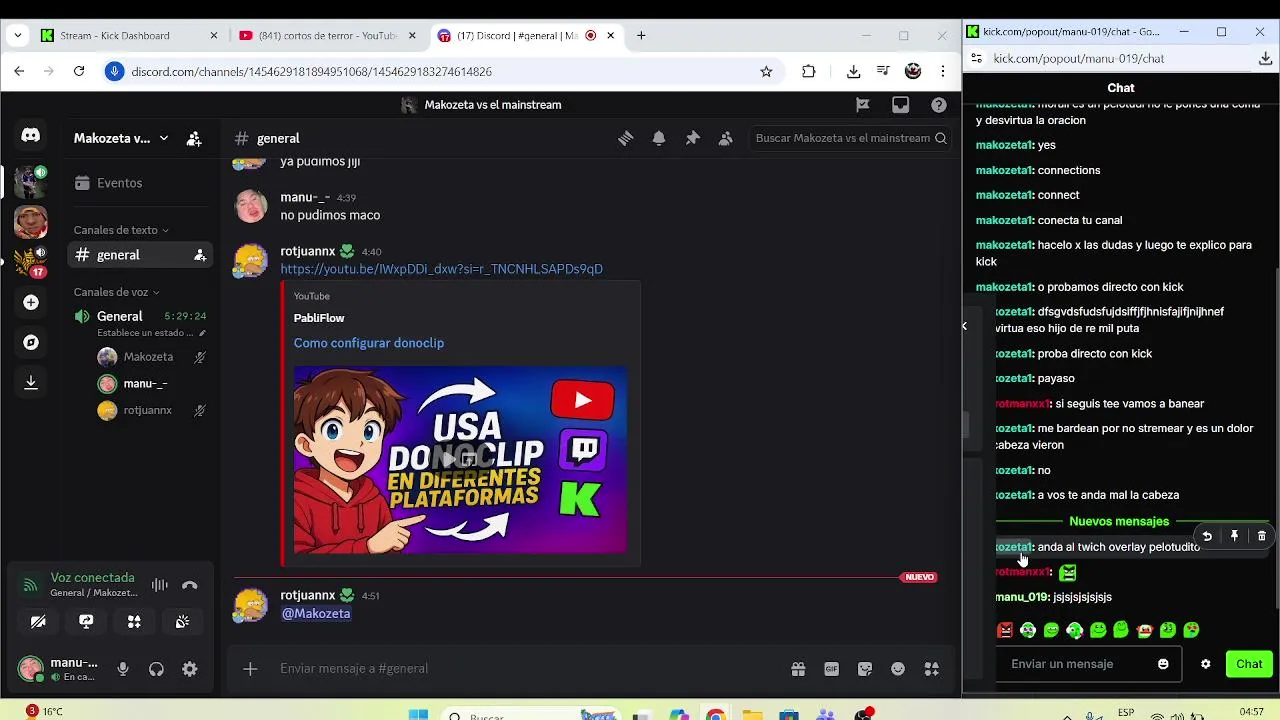The image size is (1280, 720).
Task: Add a server with the plus icon
Action: (31, 302)
